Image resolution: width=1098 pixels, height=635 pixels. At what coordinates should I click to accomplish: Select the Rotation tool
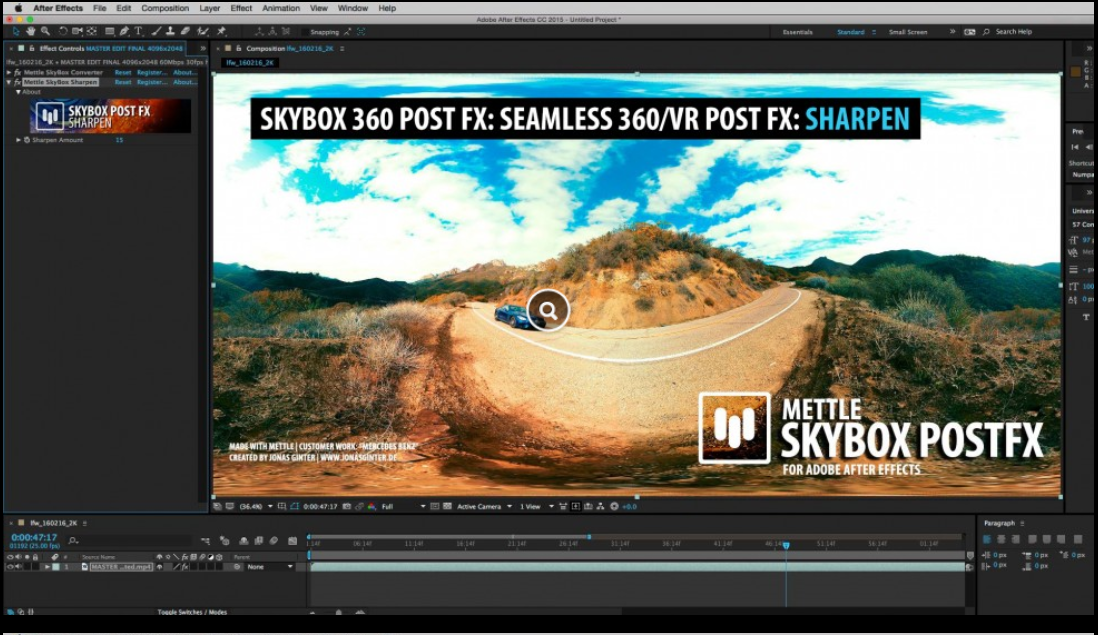pyautogui.click(x=63, y=32)
